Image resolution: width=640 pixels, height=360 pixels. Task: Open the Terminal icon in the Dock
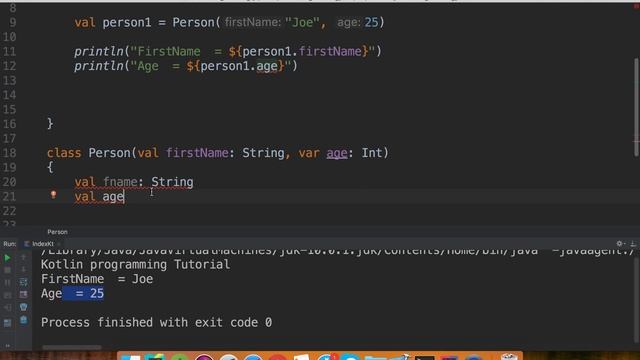[424, 358]
